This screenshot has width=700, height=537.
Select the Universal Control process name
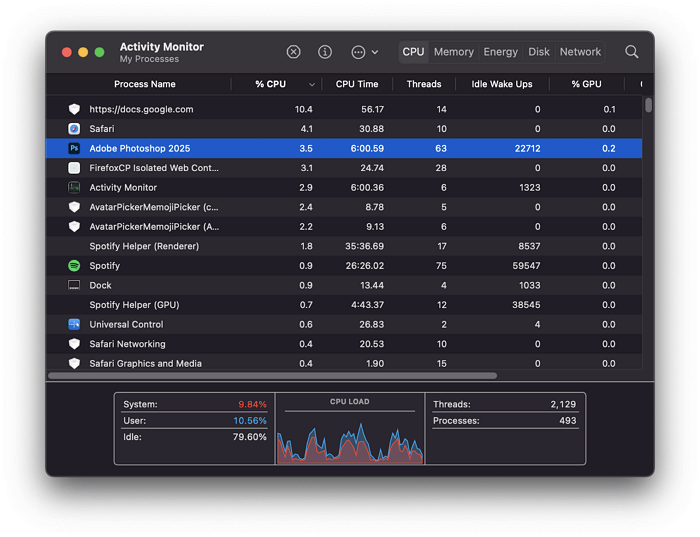(126, 324)
